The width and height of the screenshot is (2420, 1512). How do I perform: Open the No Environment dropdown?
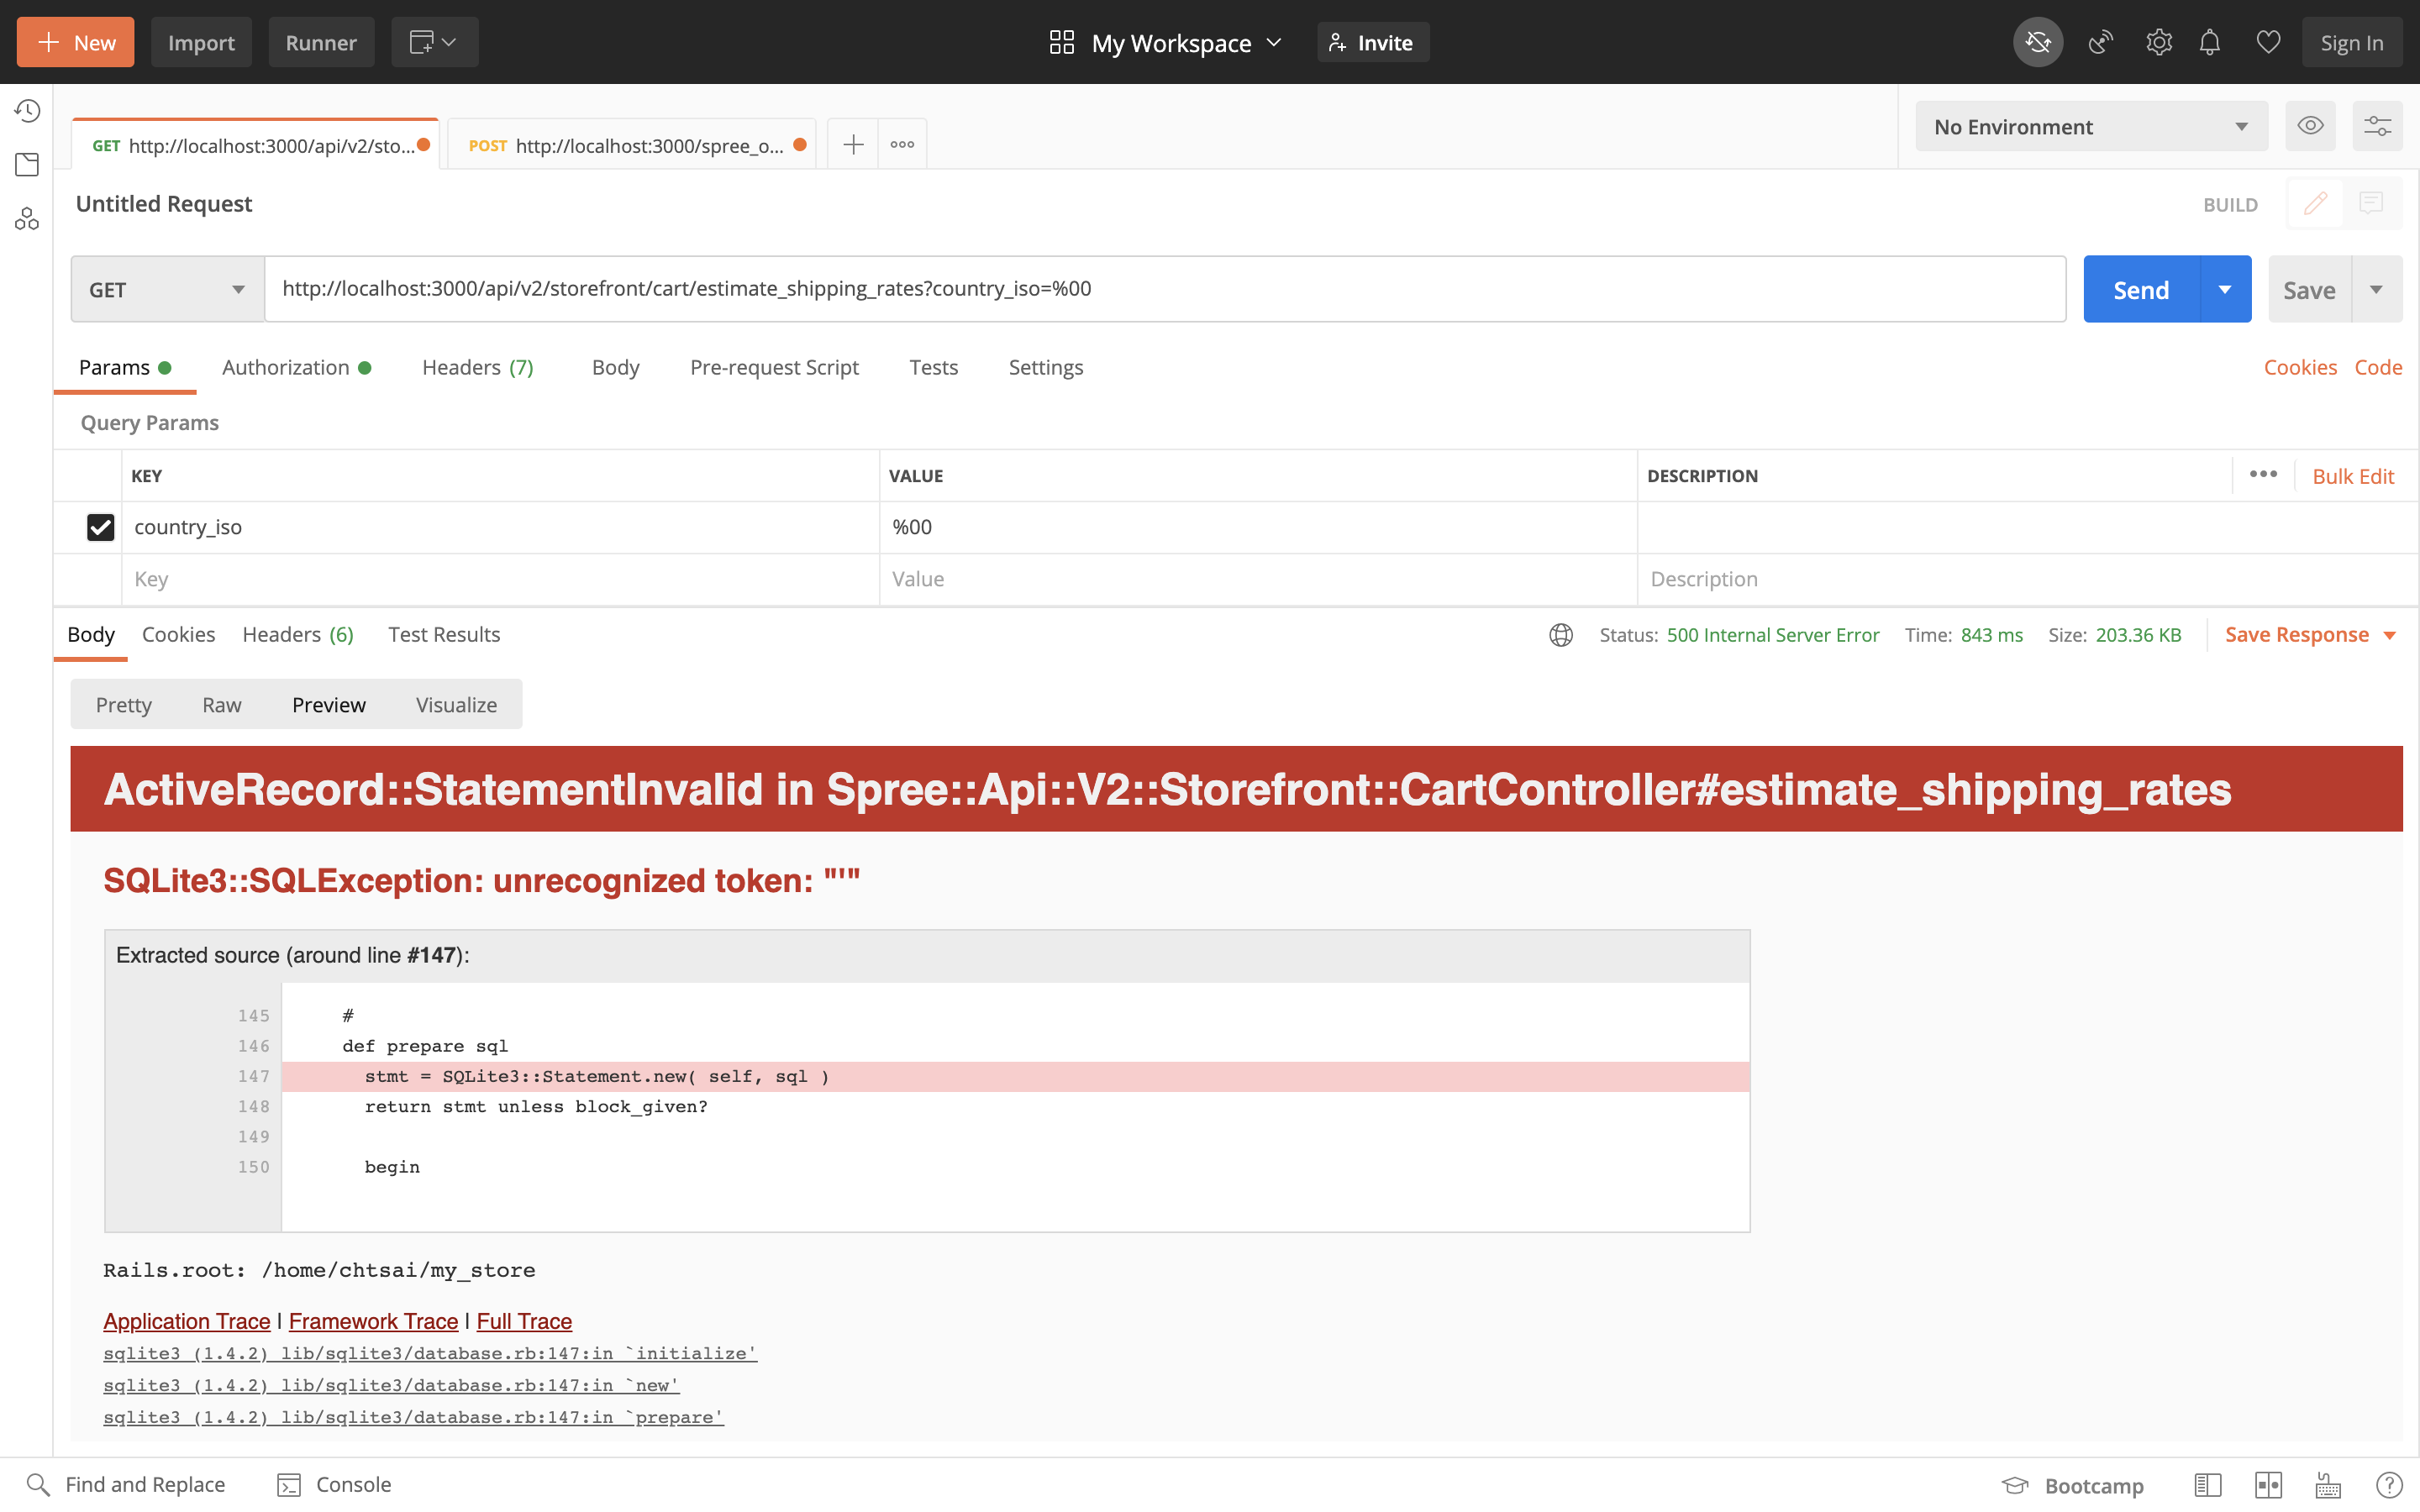pos(2090,126)
